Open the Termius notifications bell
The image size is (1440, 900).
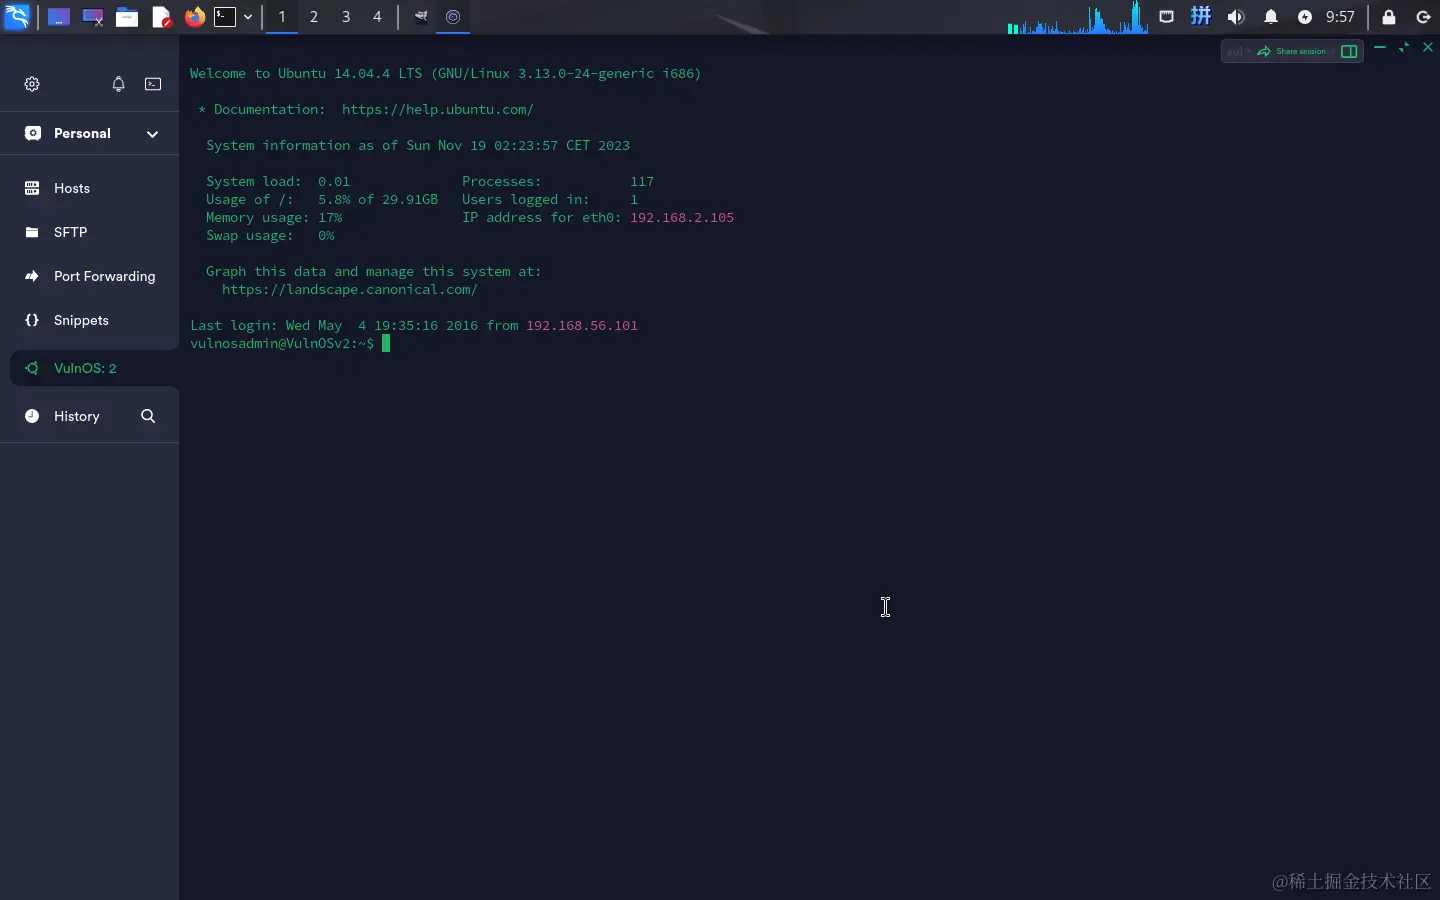(x=118, y=84)
